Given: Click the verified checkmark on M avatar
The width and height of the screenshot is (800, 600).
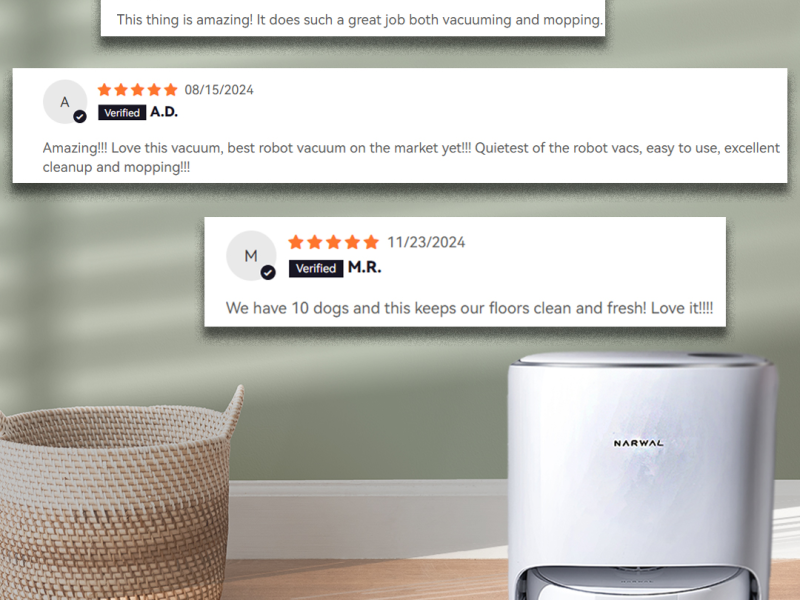Looking at the screenshot, I should (268, 272).
